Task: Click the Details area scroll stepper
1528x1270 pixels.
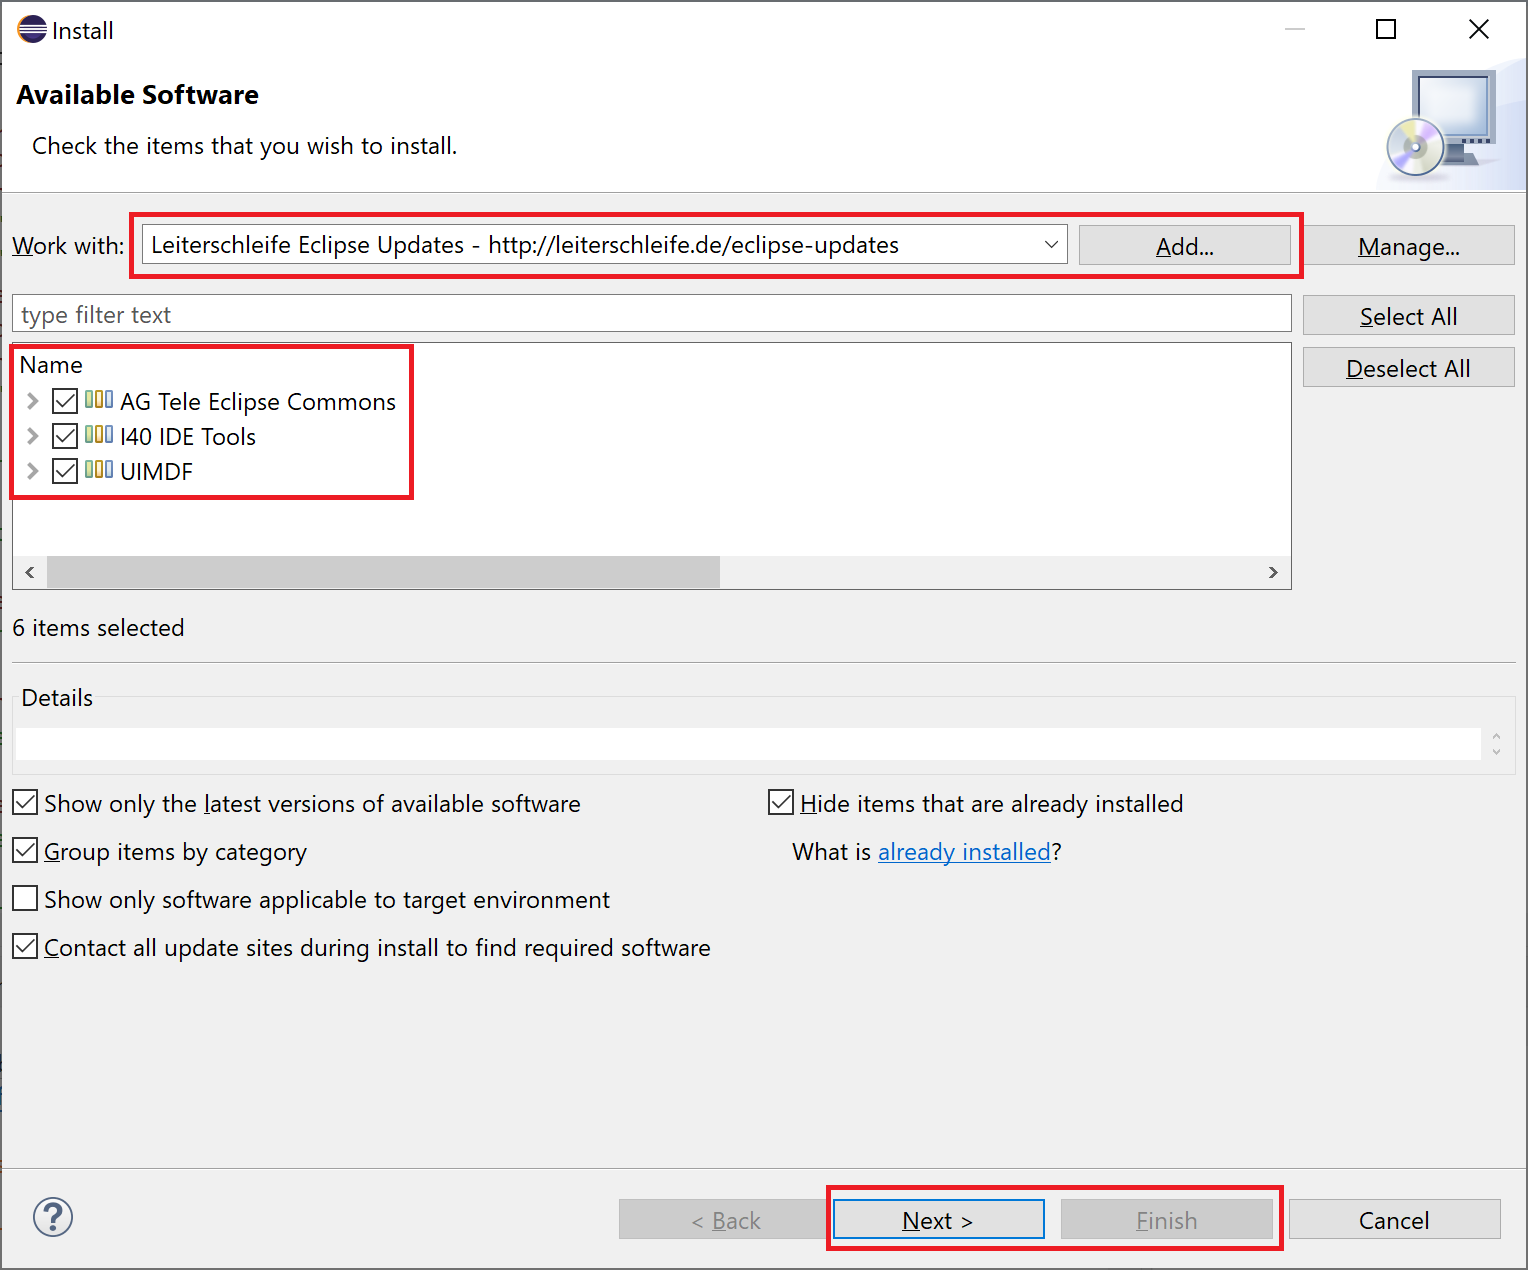Action: point(1496,744)
